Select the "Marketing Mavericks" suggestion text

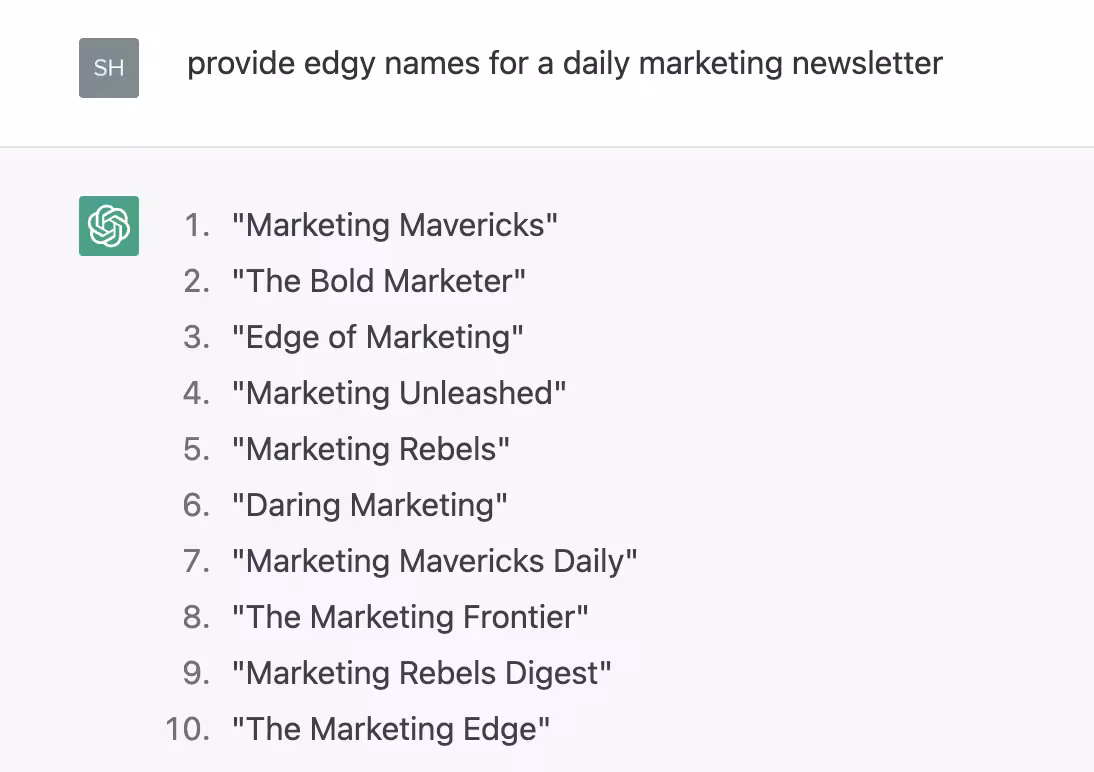[x=395, y=225]
